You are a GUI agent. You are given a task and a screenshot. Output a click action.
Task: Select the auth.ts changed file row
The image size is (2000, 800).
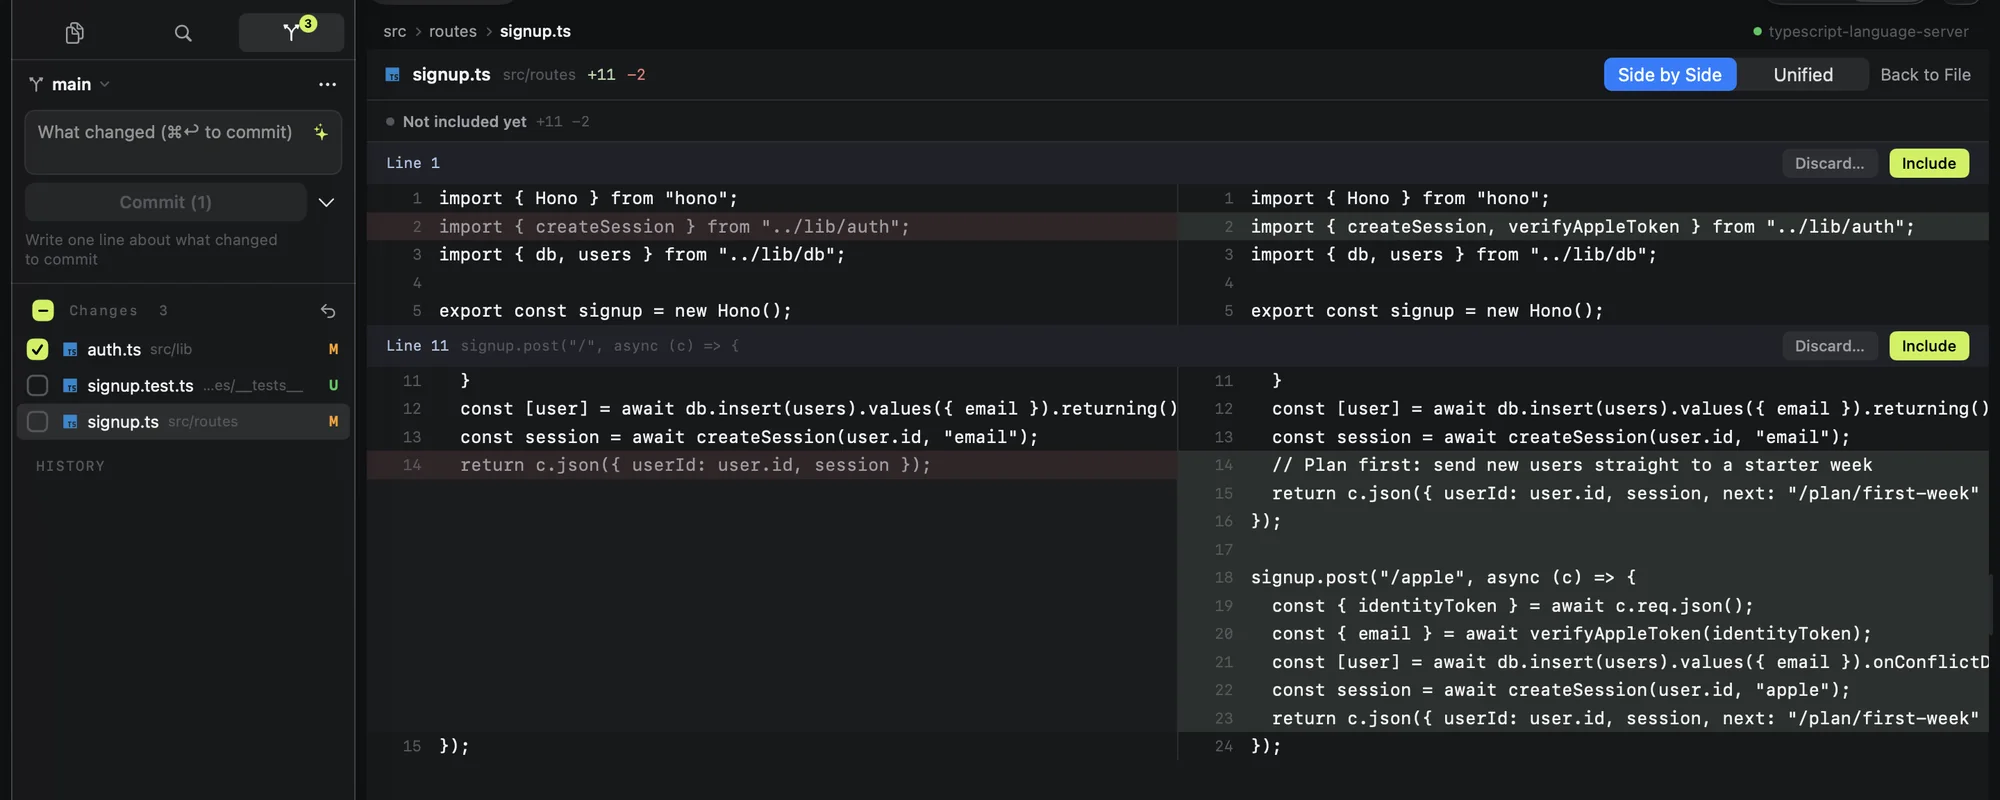(184, 349)
